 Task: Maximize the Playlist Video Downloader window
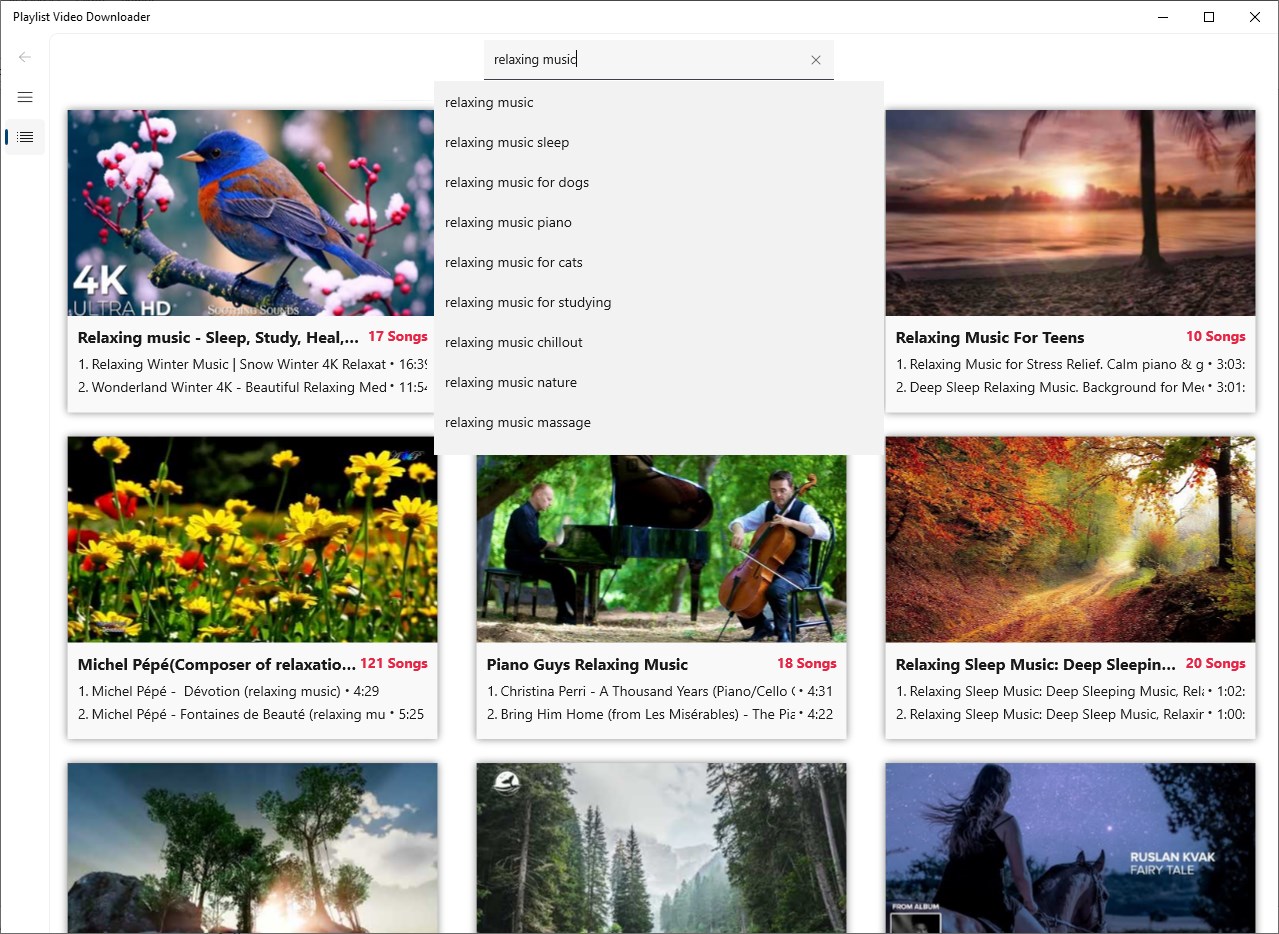pyautogui.click(x=1209, y=17)
